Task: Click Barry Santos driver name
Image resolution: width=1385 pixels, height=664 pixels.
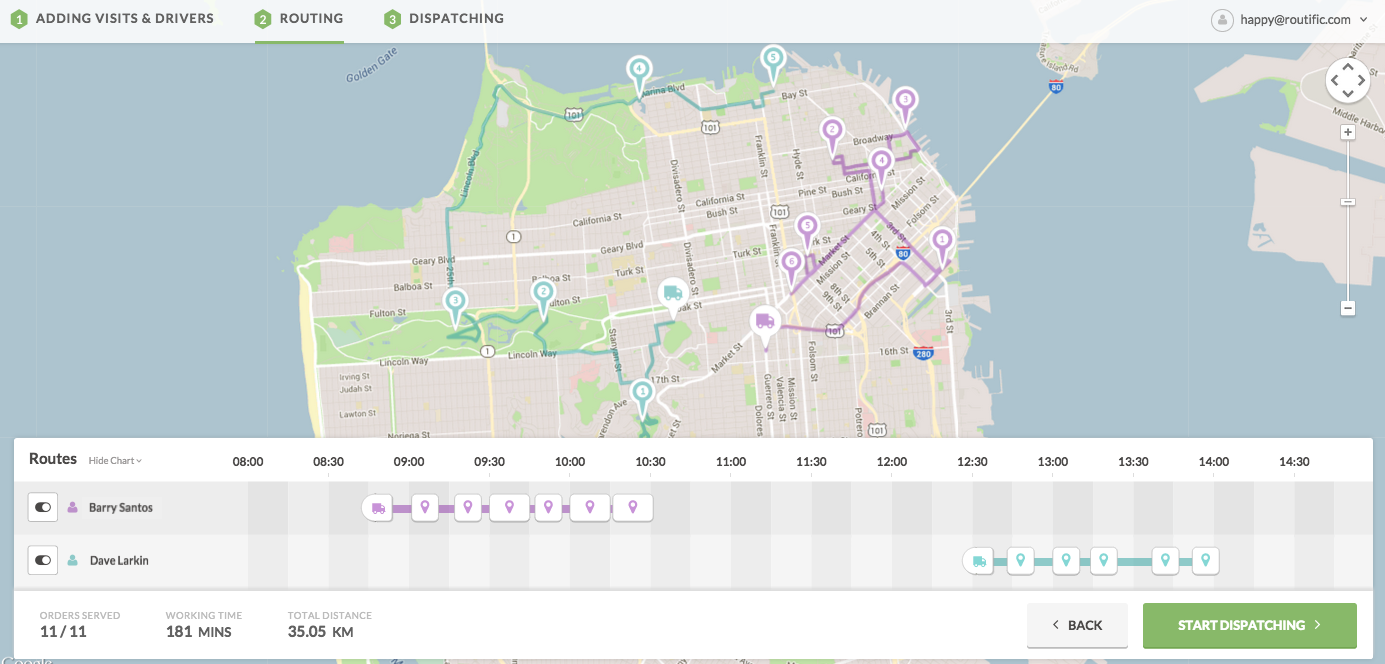Action: tap(121, 508)
